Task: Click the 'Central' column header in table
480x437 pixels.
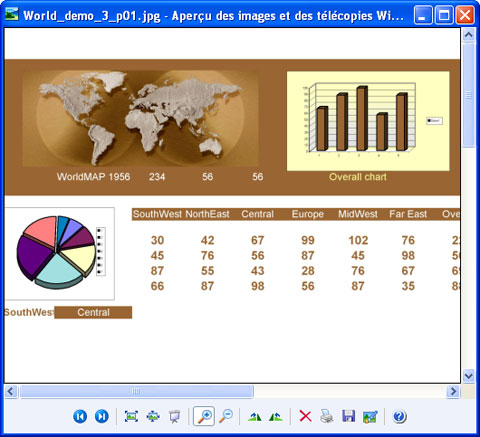Action: point(257,214)
